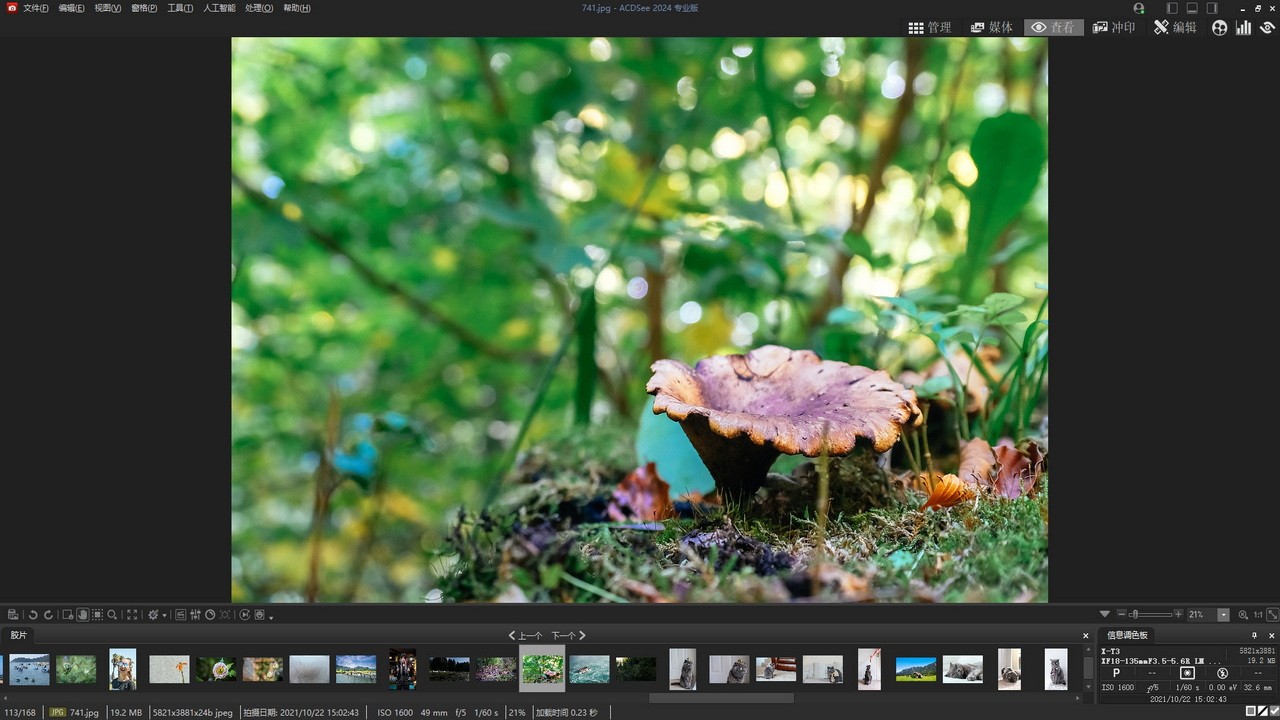Open the histogram statistics icon
Image resolution: width=1280 pixels, height=720 pixels.
click(1243, 28)
